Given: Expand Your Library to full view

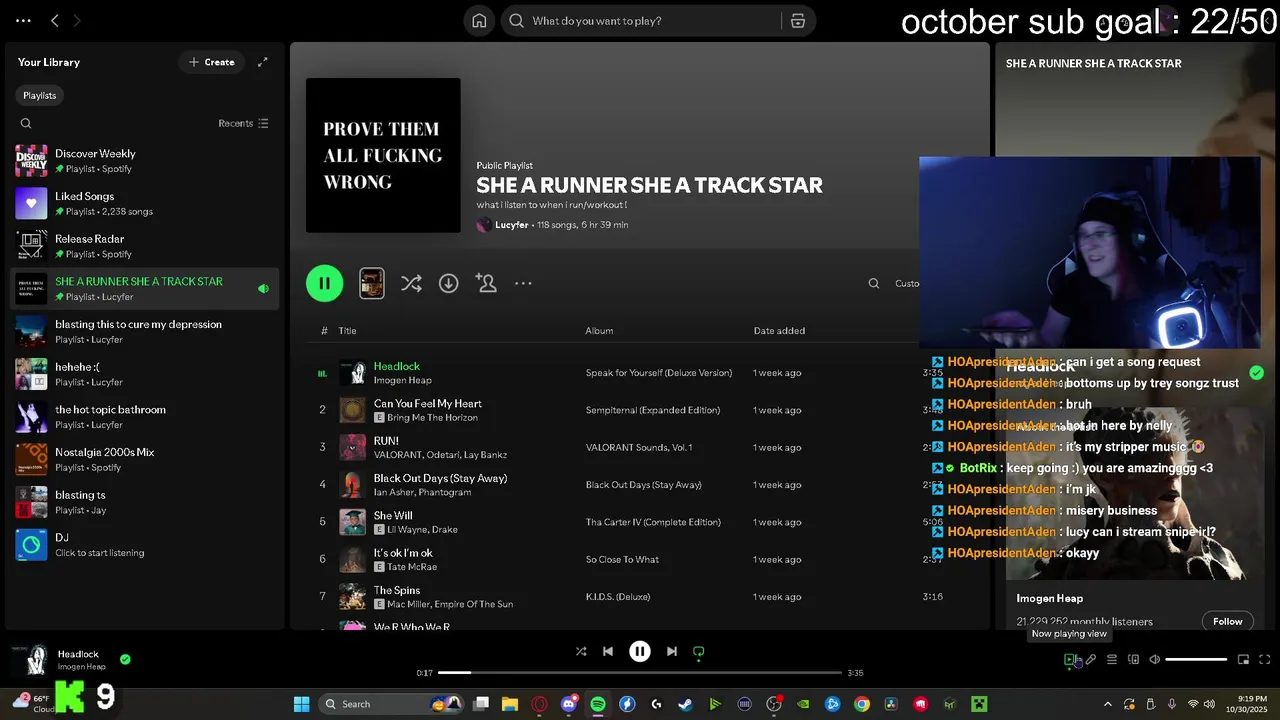Looking at the screenshot, I should (263, 62).
